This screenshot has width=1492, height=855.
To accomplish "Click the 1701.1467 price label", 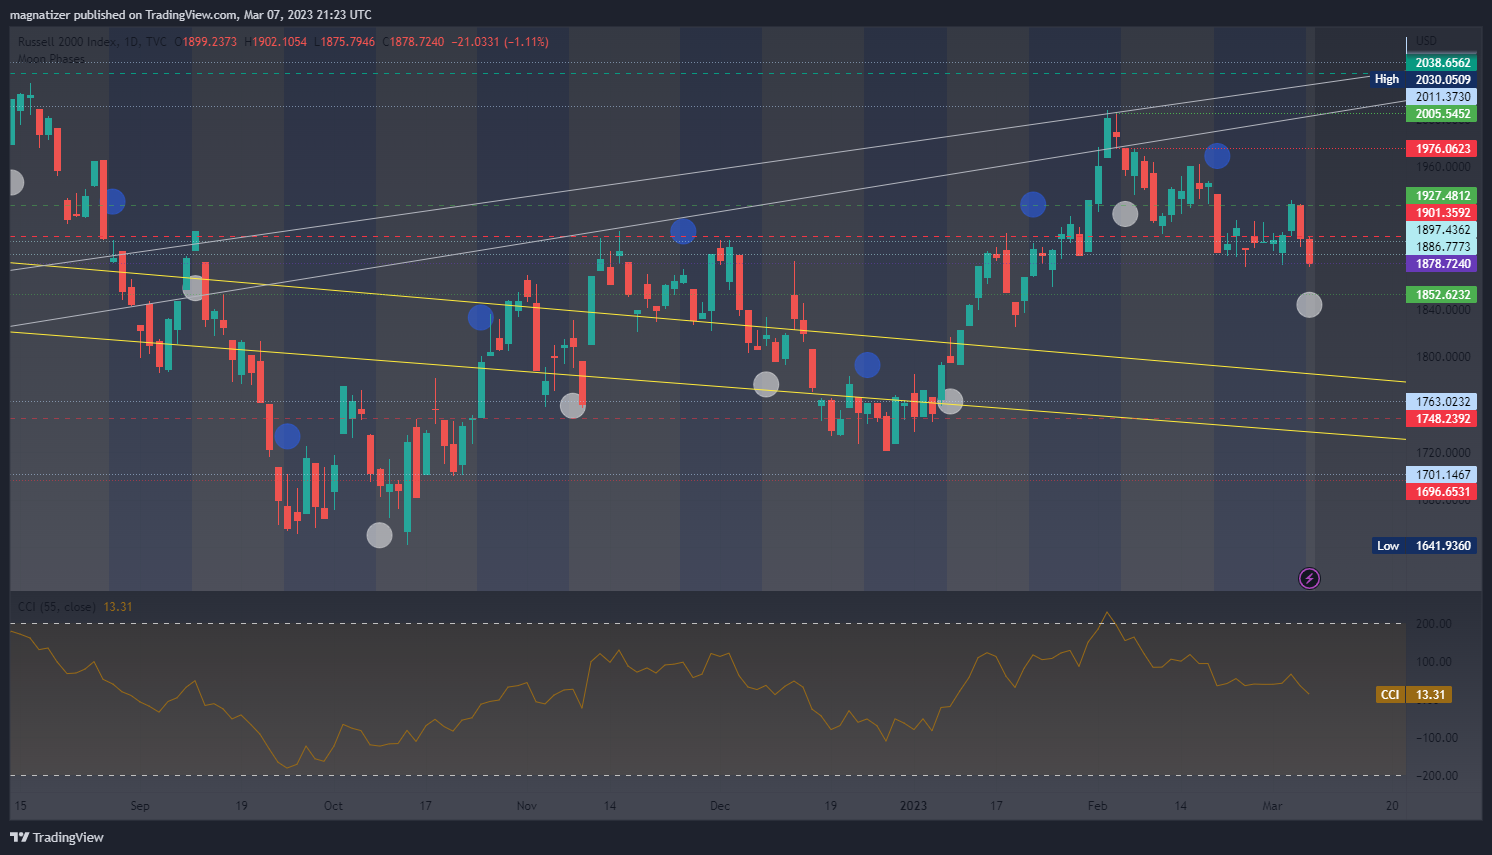I will (1441, 475).
